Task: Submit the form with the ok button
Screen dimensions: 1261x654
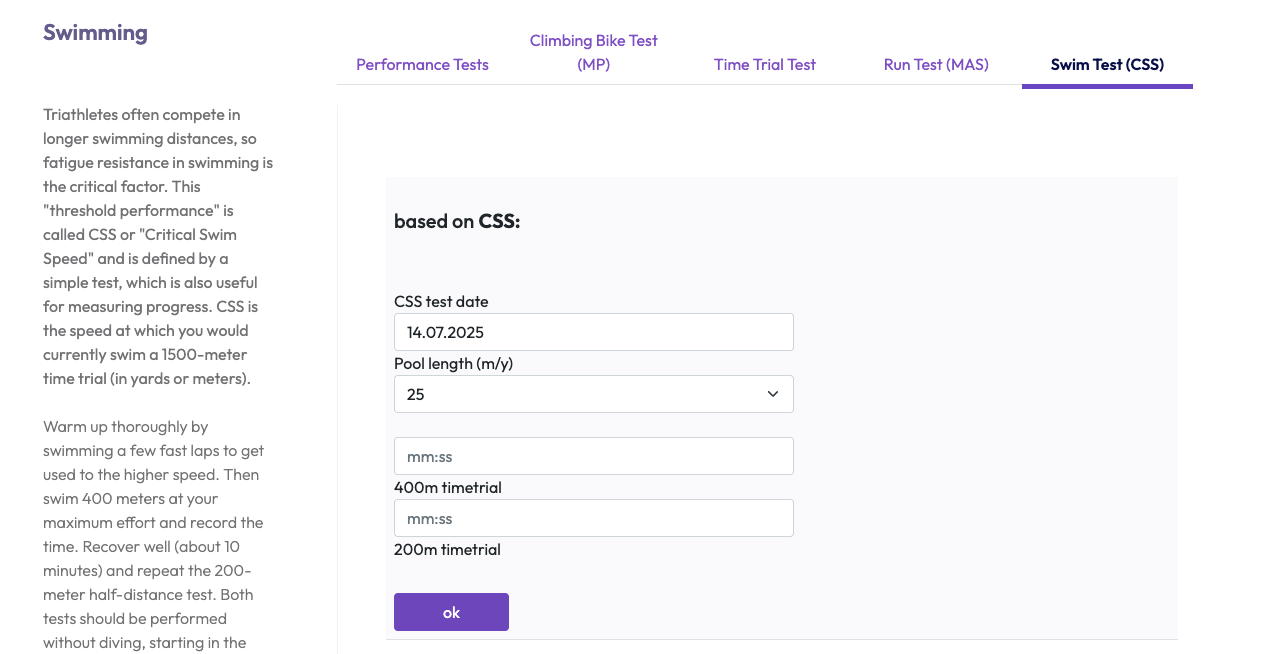Action: pyautogui.click(x=451, y=612)
